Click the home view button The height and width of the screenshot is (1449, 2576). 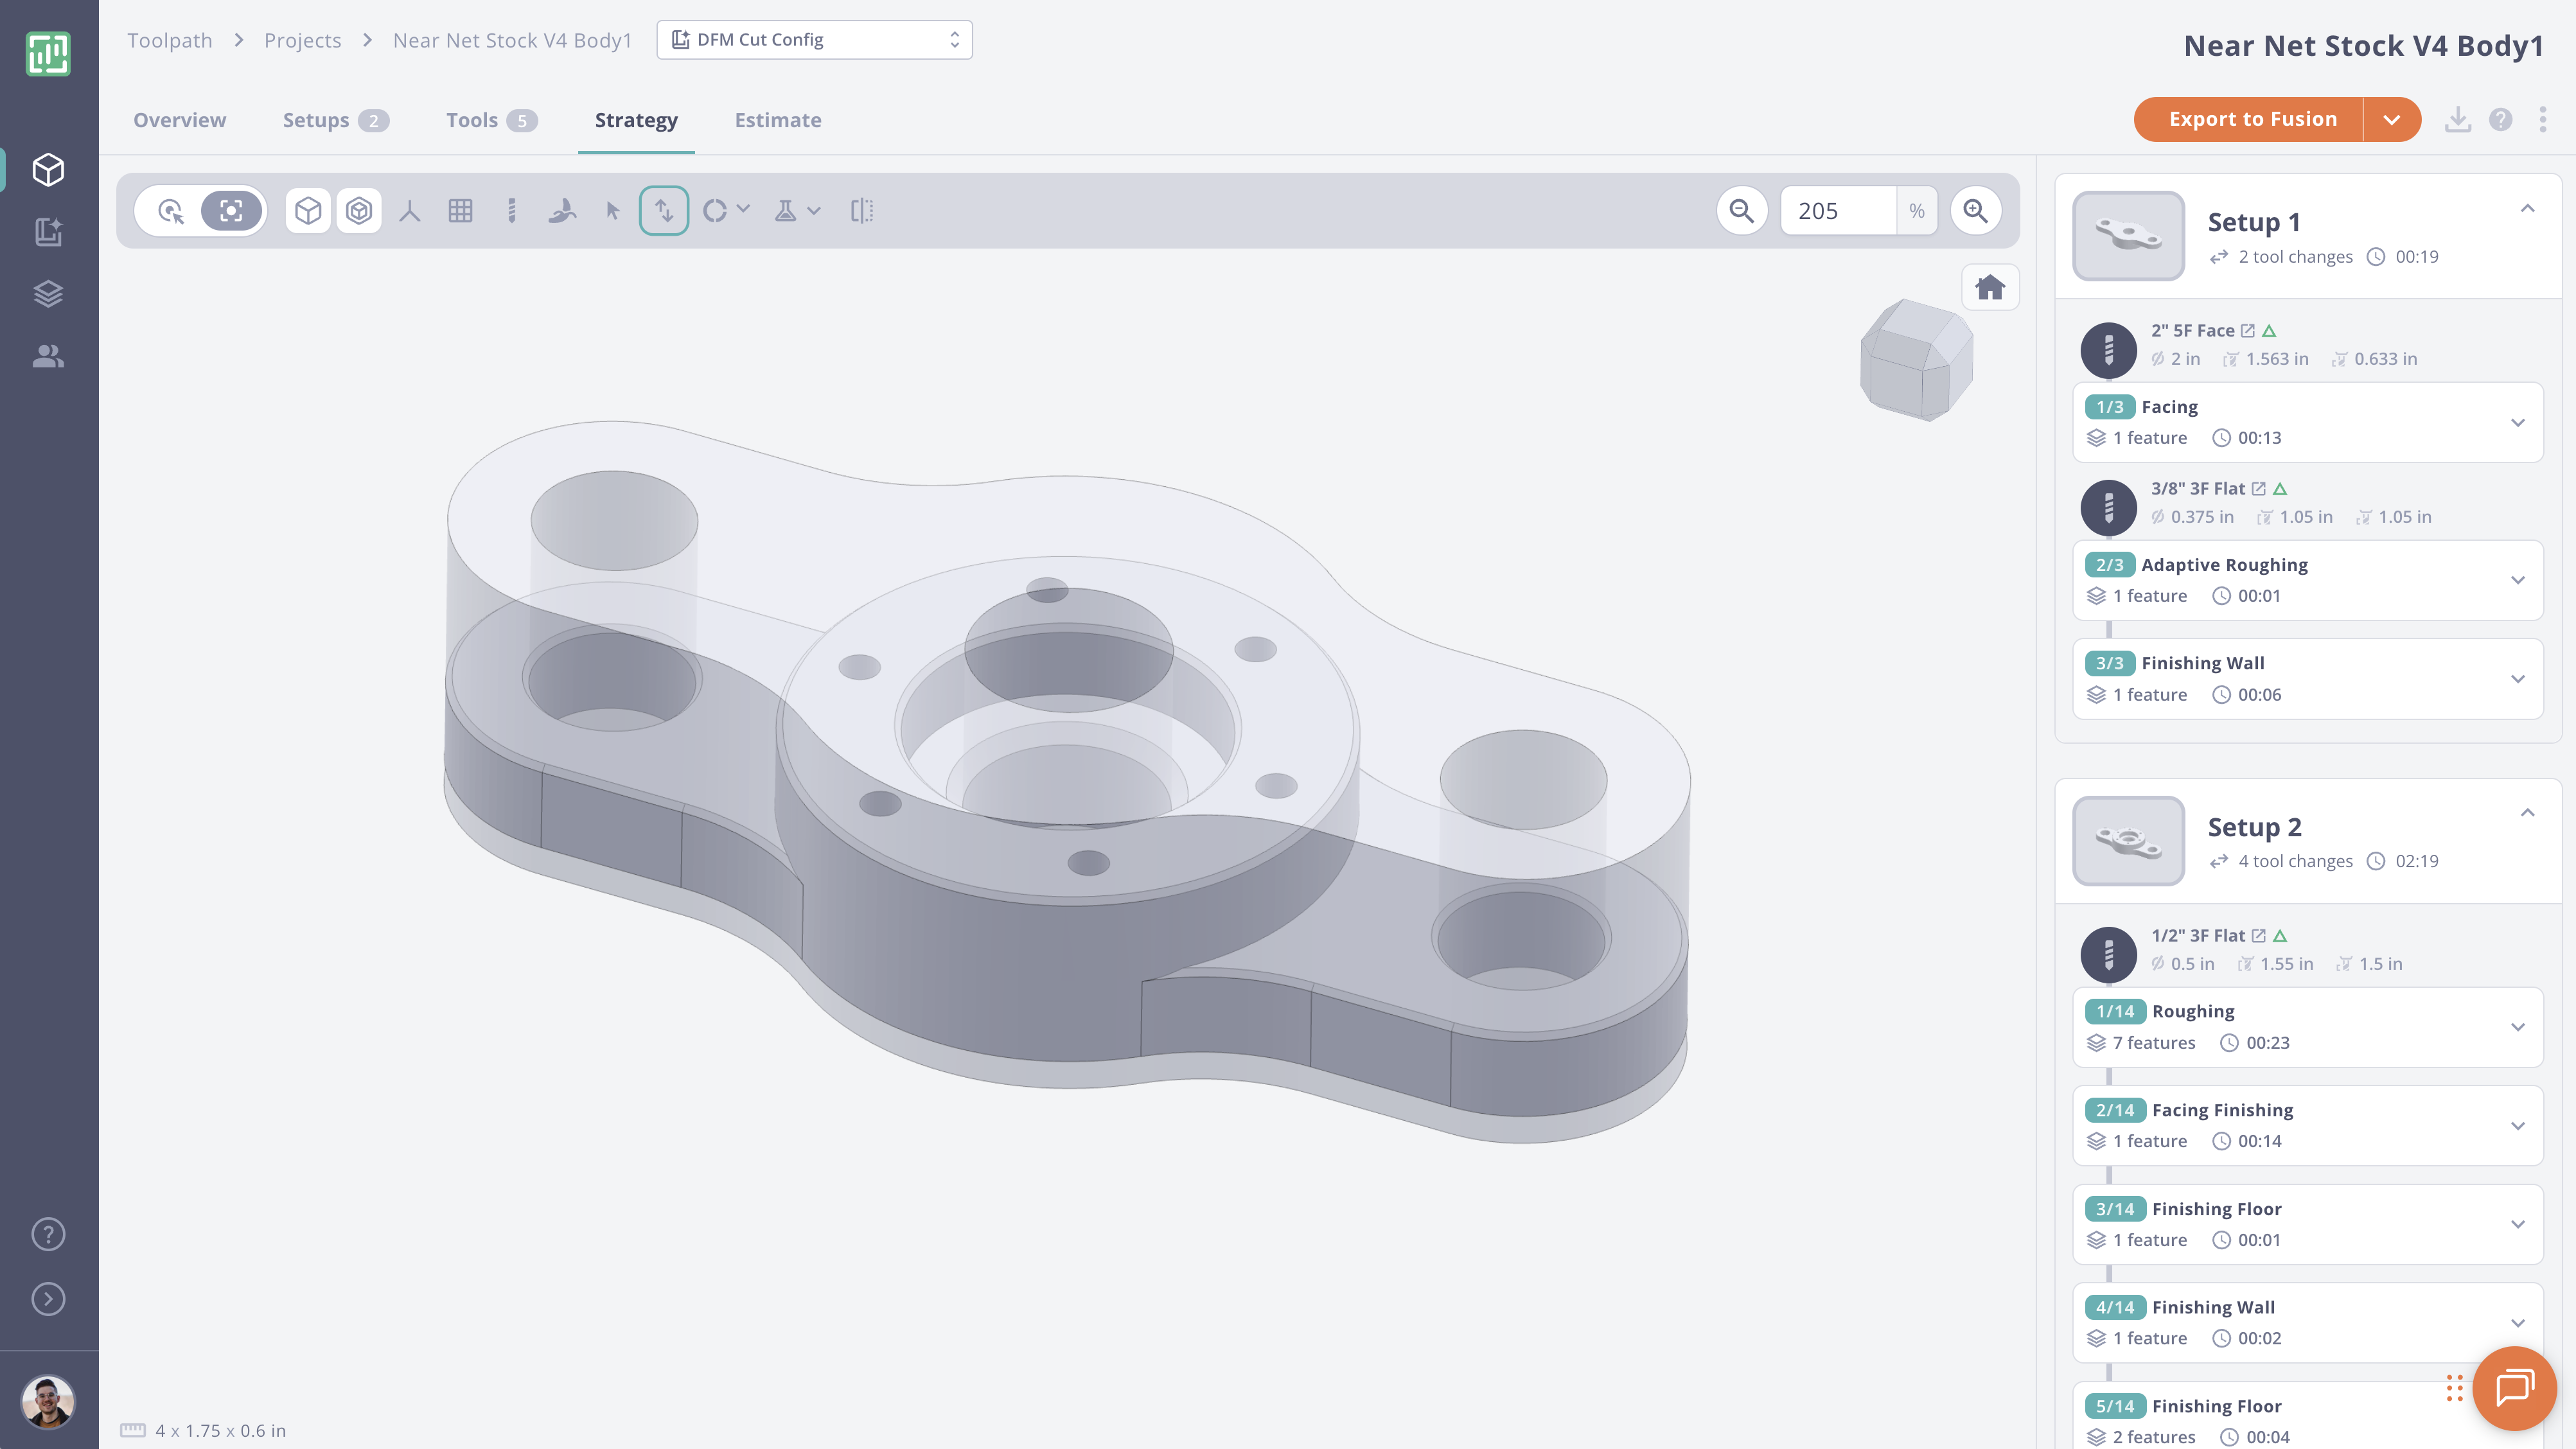1990,288
